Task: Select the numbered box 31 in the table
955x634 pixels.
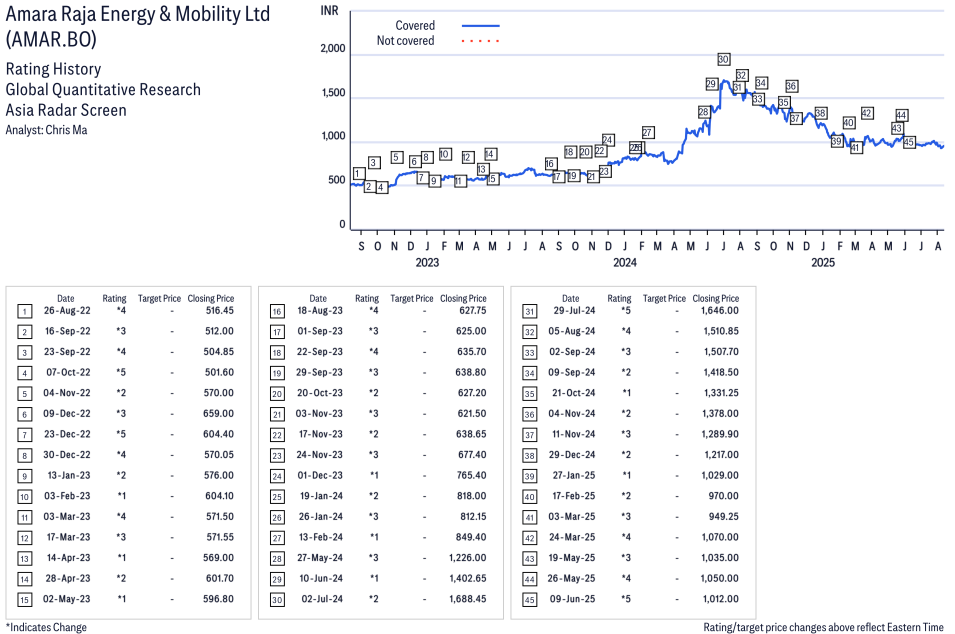Action: coord(530,312)
